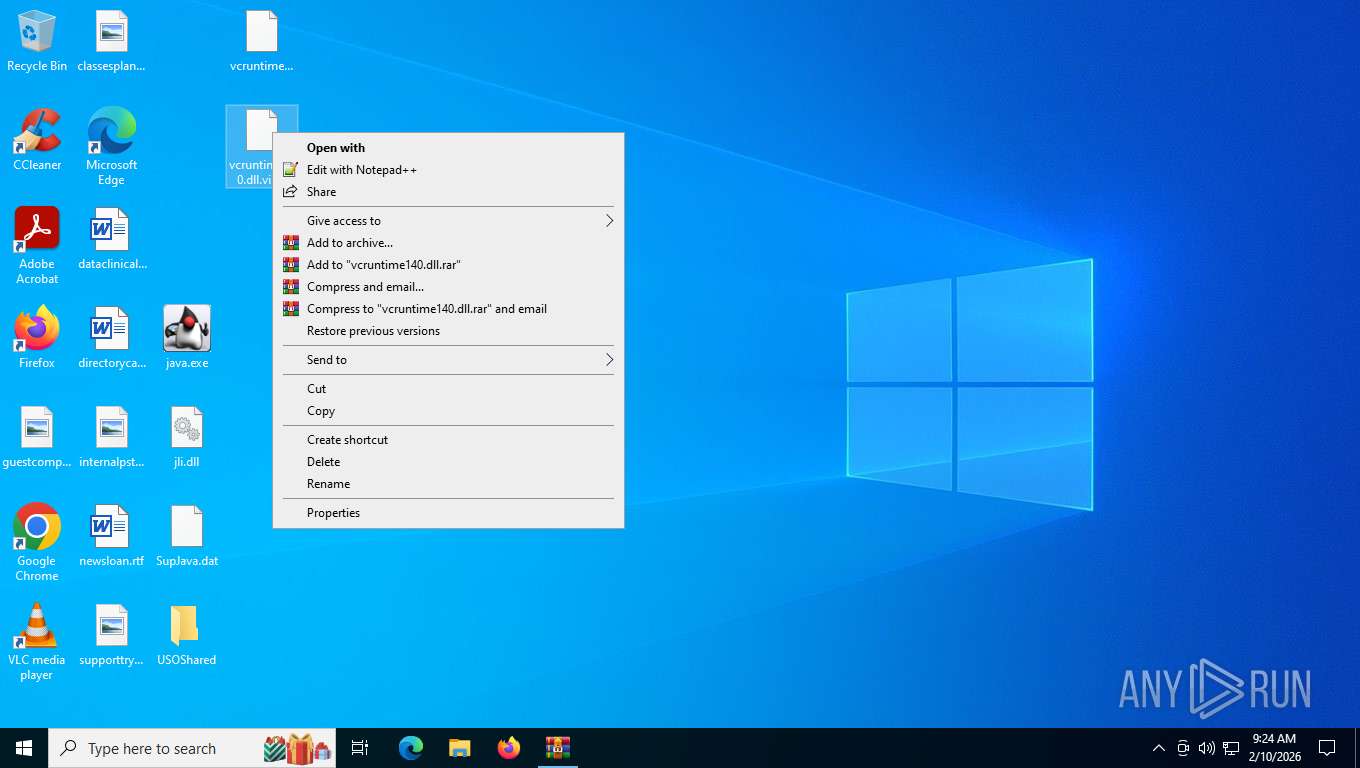Launch Edge from the taskbar
1360x768 pixels.
click(411, 748)
